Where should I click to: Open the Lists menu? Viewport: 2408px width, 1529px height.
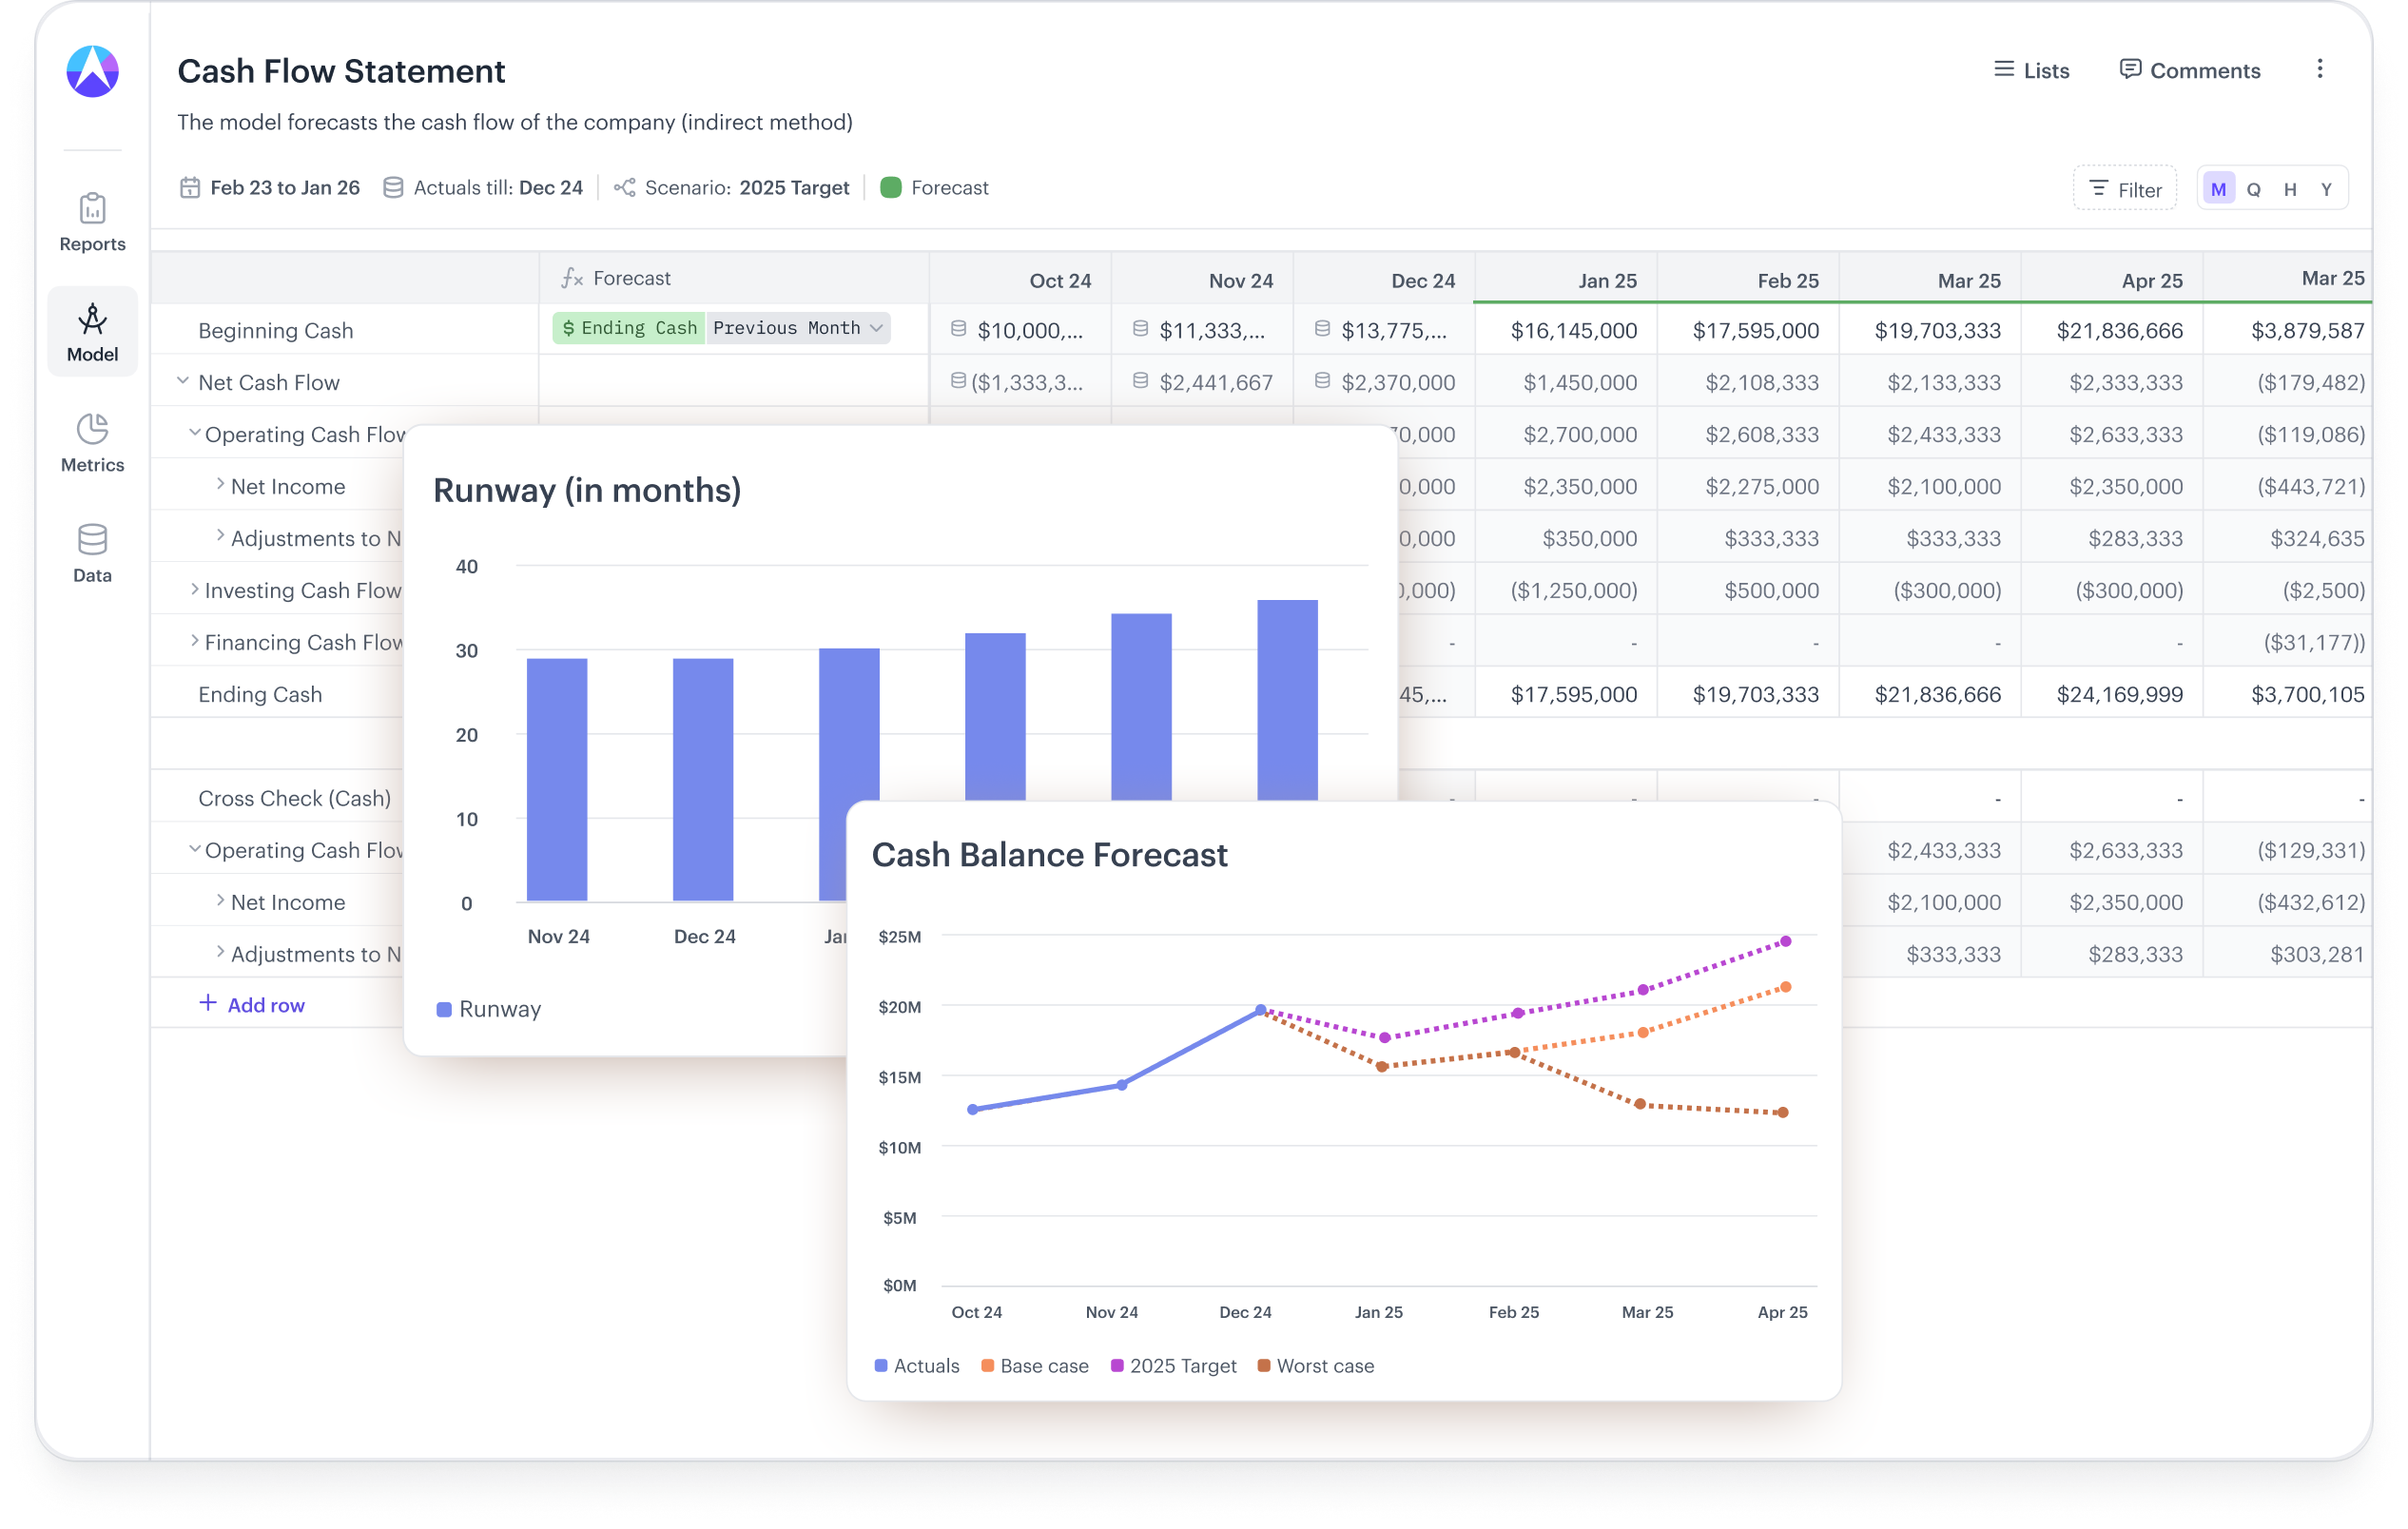[x=2031, y=70]
